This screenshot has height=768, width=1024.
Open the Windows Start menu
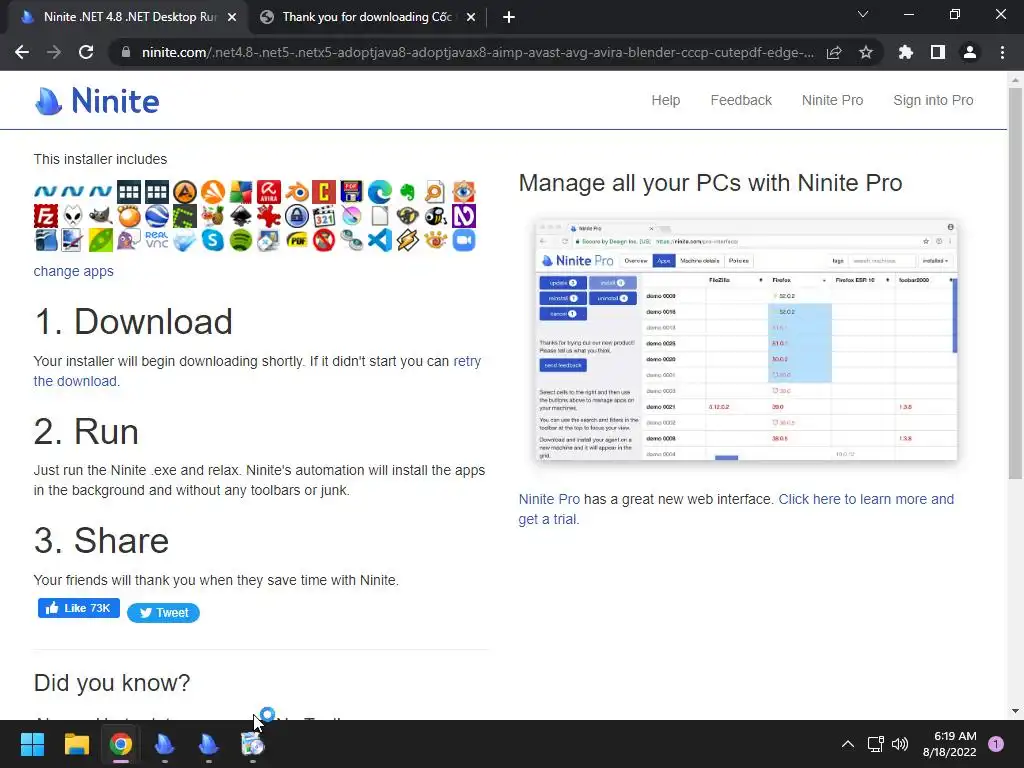[x=32, y=744]
